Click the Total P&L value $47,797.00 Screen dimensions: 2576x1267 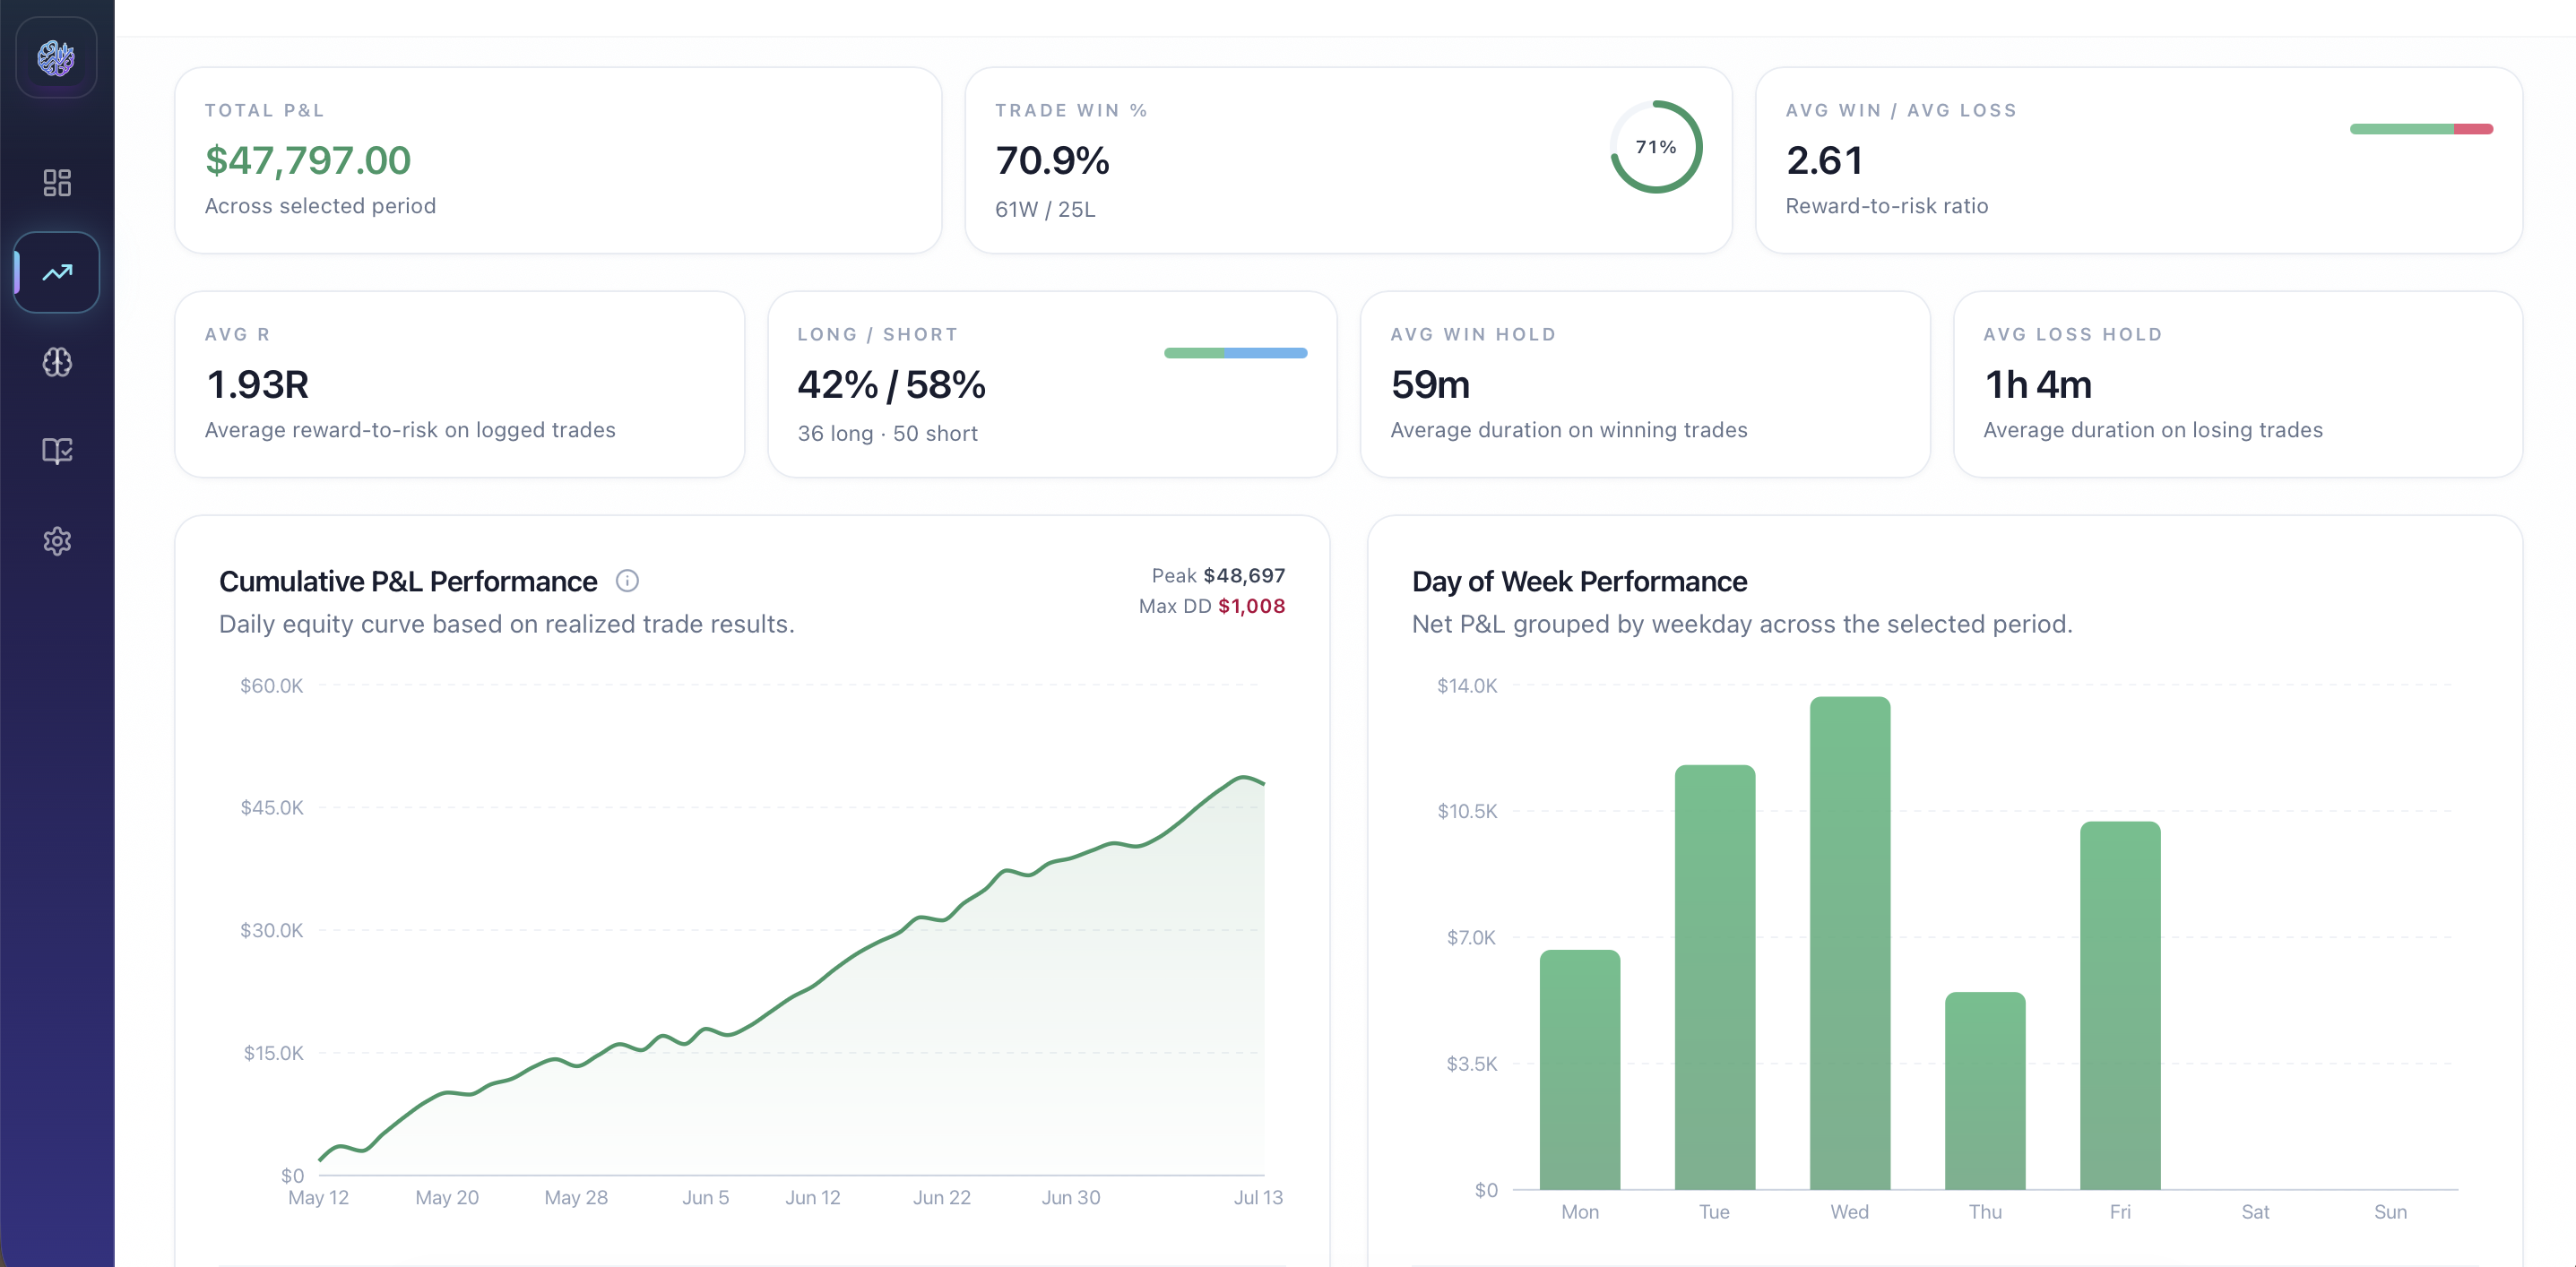tap(308, 160)
